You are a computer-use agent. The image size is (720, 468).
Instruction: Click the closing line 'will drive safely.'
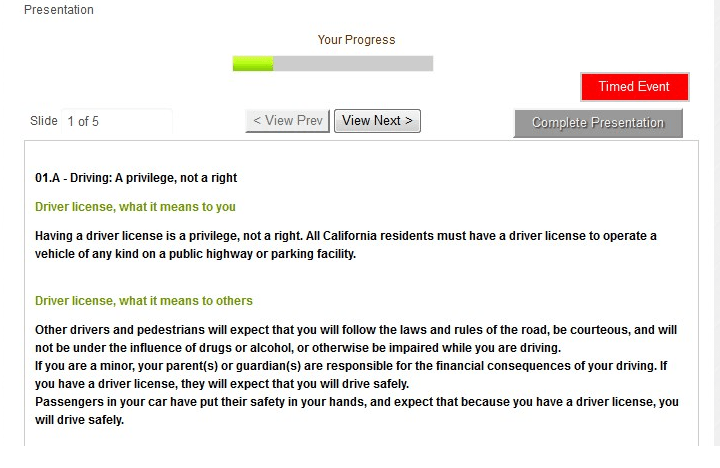(79, 420)
